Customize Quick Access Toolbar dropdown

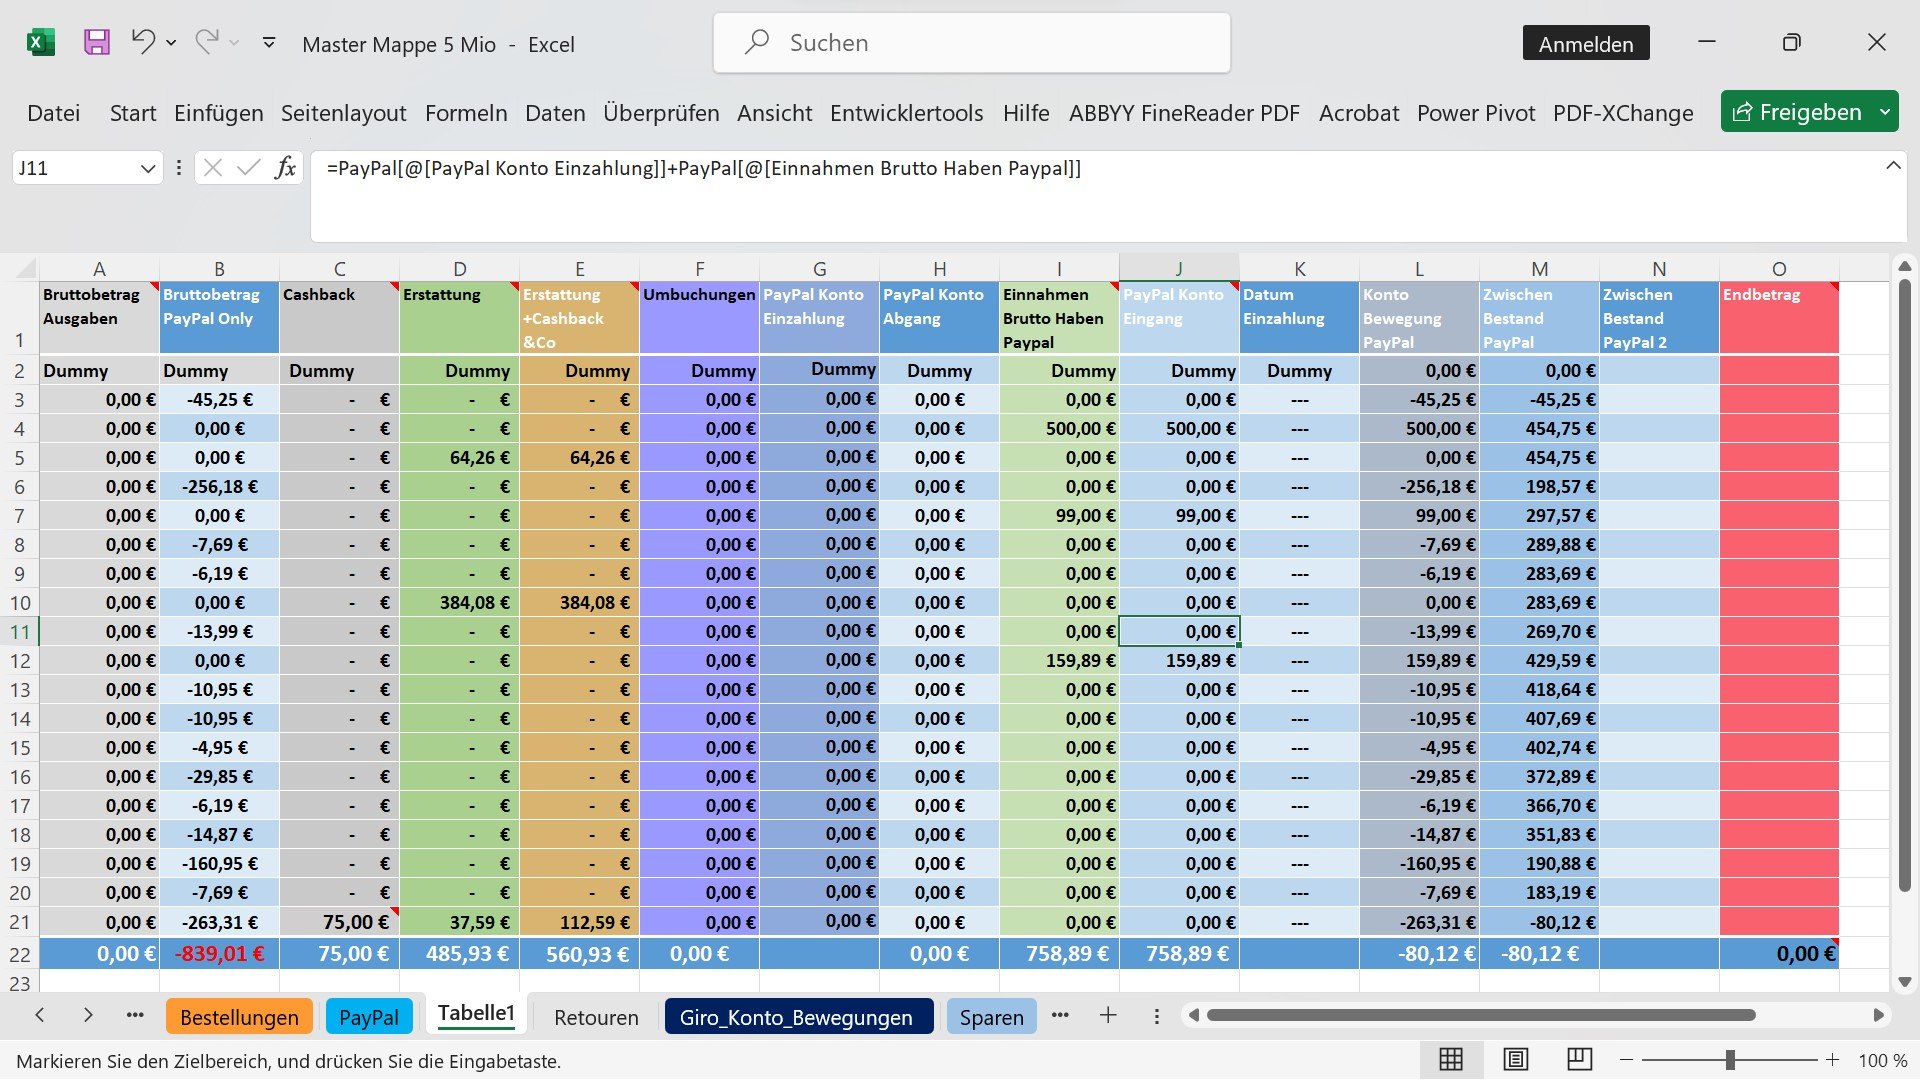coord(268,43)
